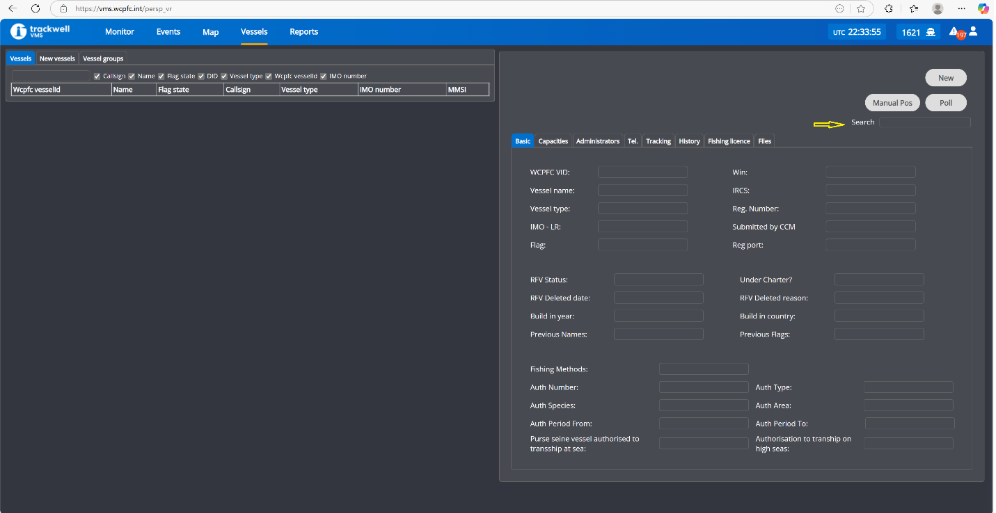Image resolution: width=996 pixels, height=513 pixels.
Task: Click the IRCS field
Action: point(870,190)
